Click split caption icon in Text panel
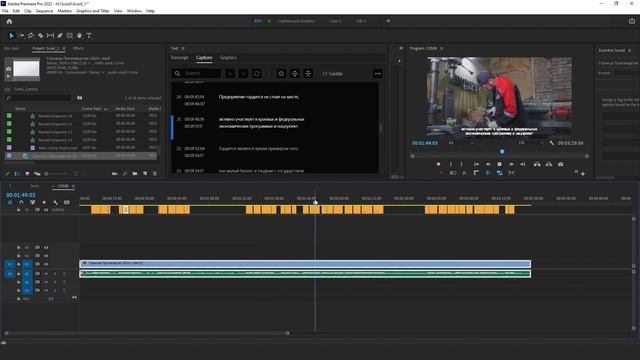640x360 pixels. (x=295, y=73)
